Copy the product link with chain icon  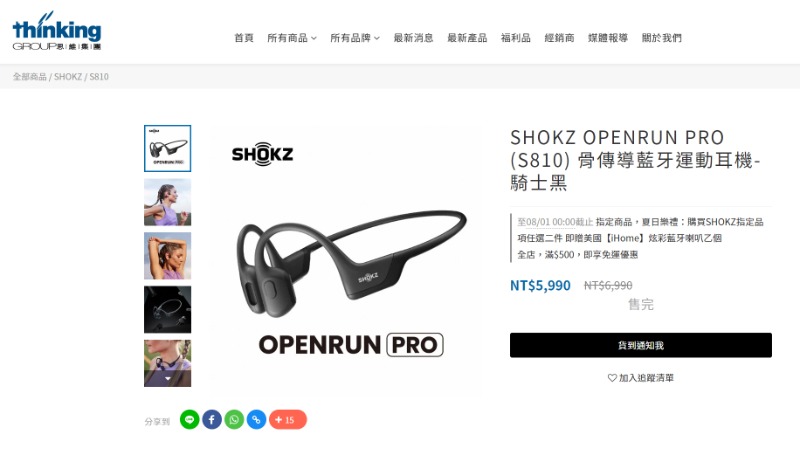click(257, 420)
